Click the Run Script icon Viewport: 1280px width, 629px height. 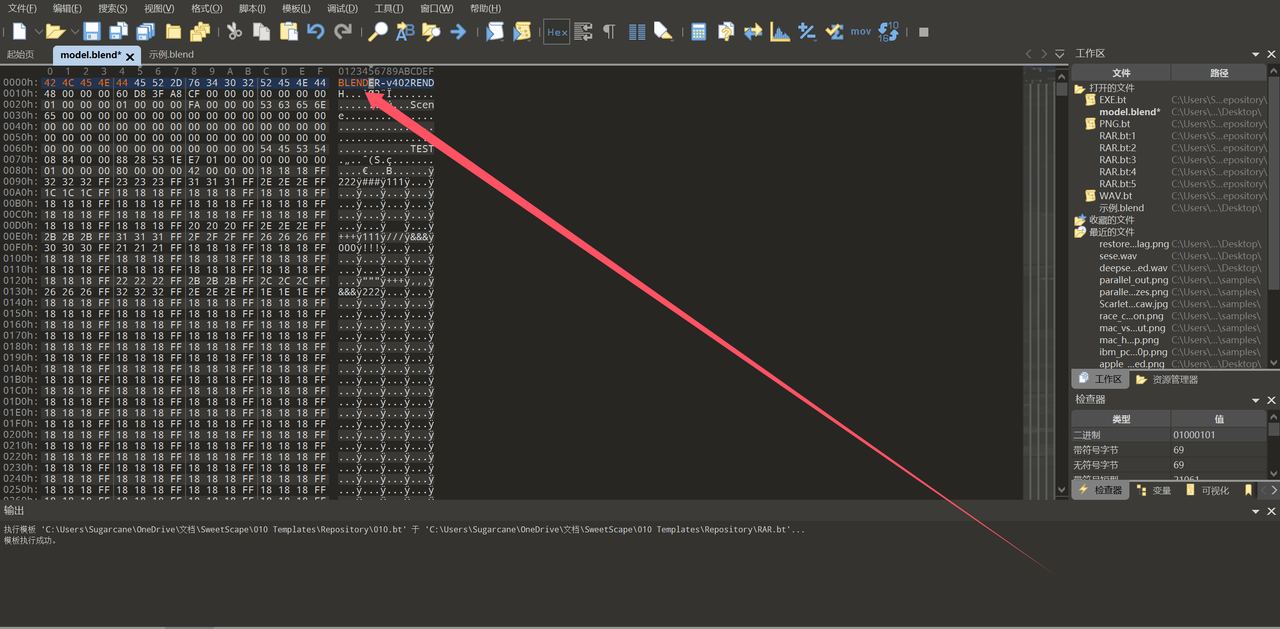[x=495, y=32]
